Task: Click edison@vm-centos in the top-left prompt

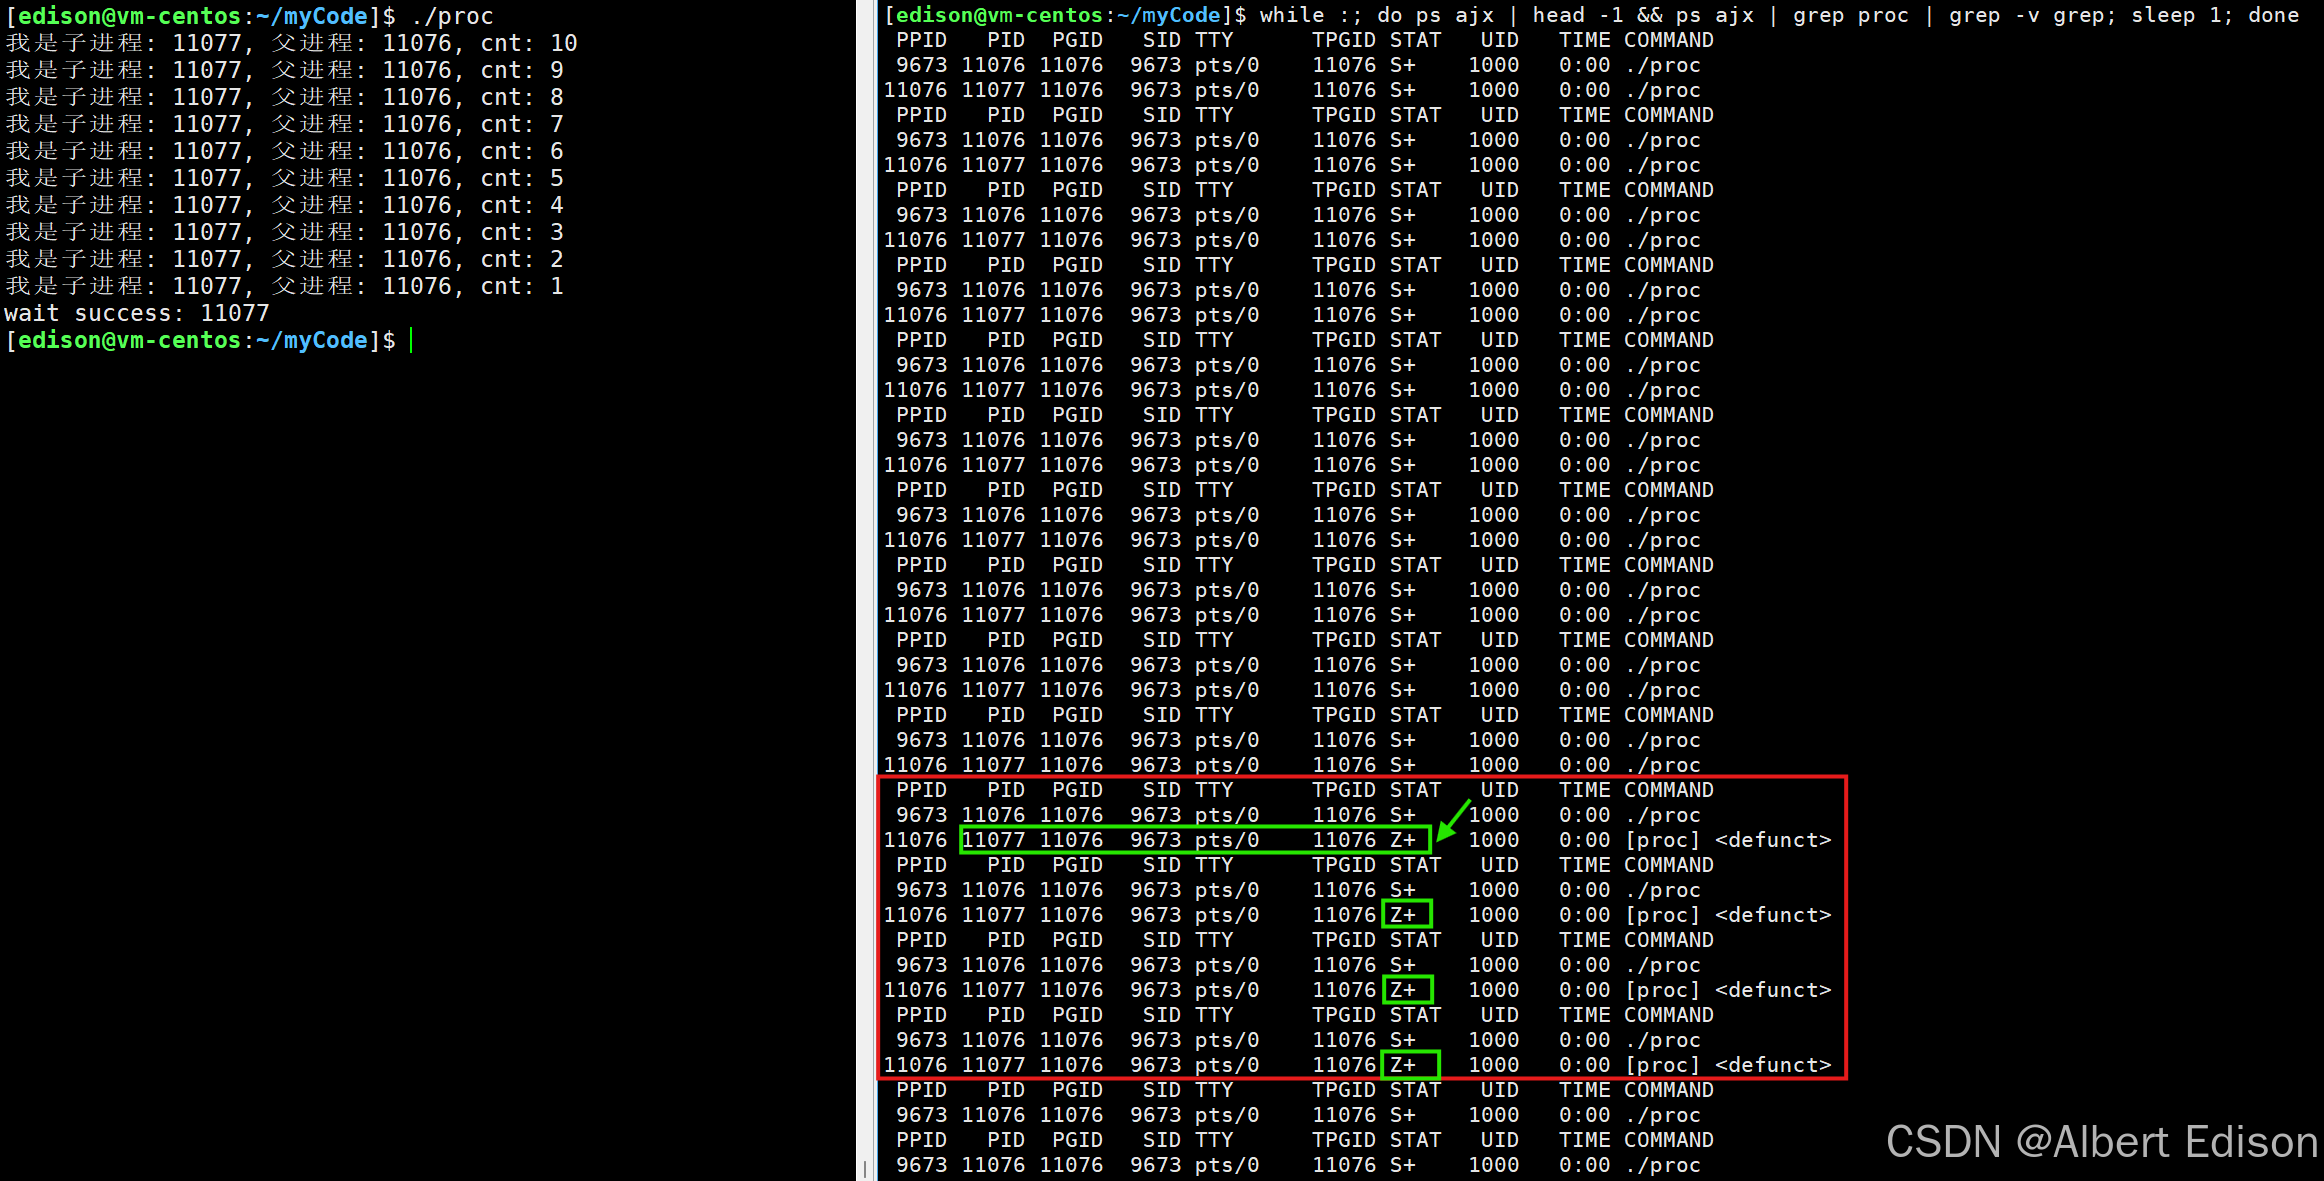Action: (129, 17)
